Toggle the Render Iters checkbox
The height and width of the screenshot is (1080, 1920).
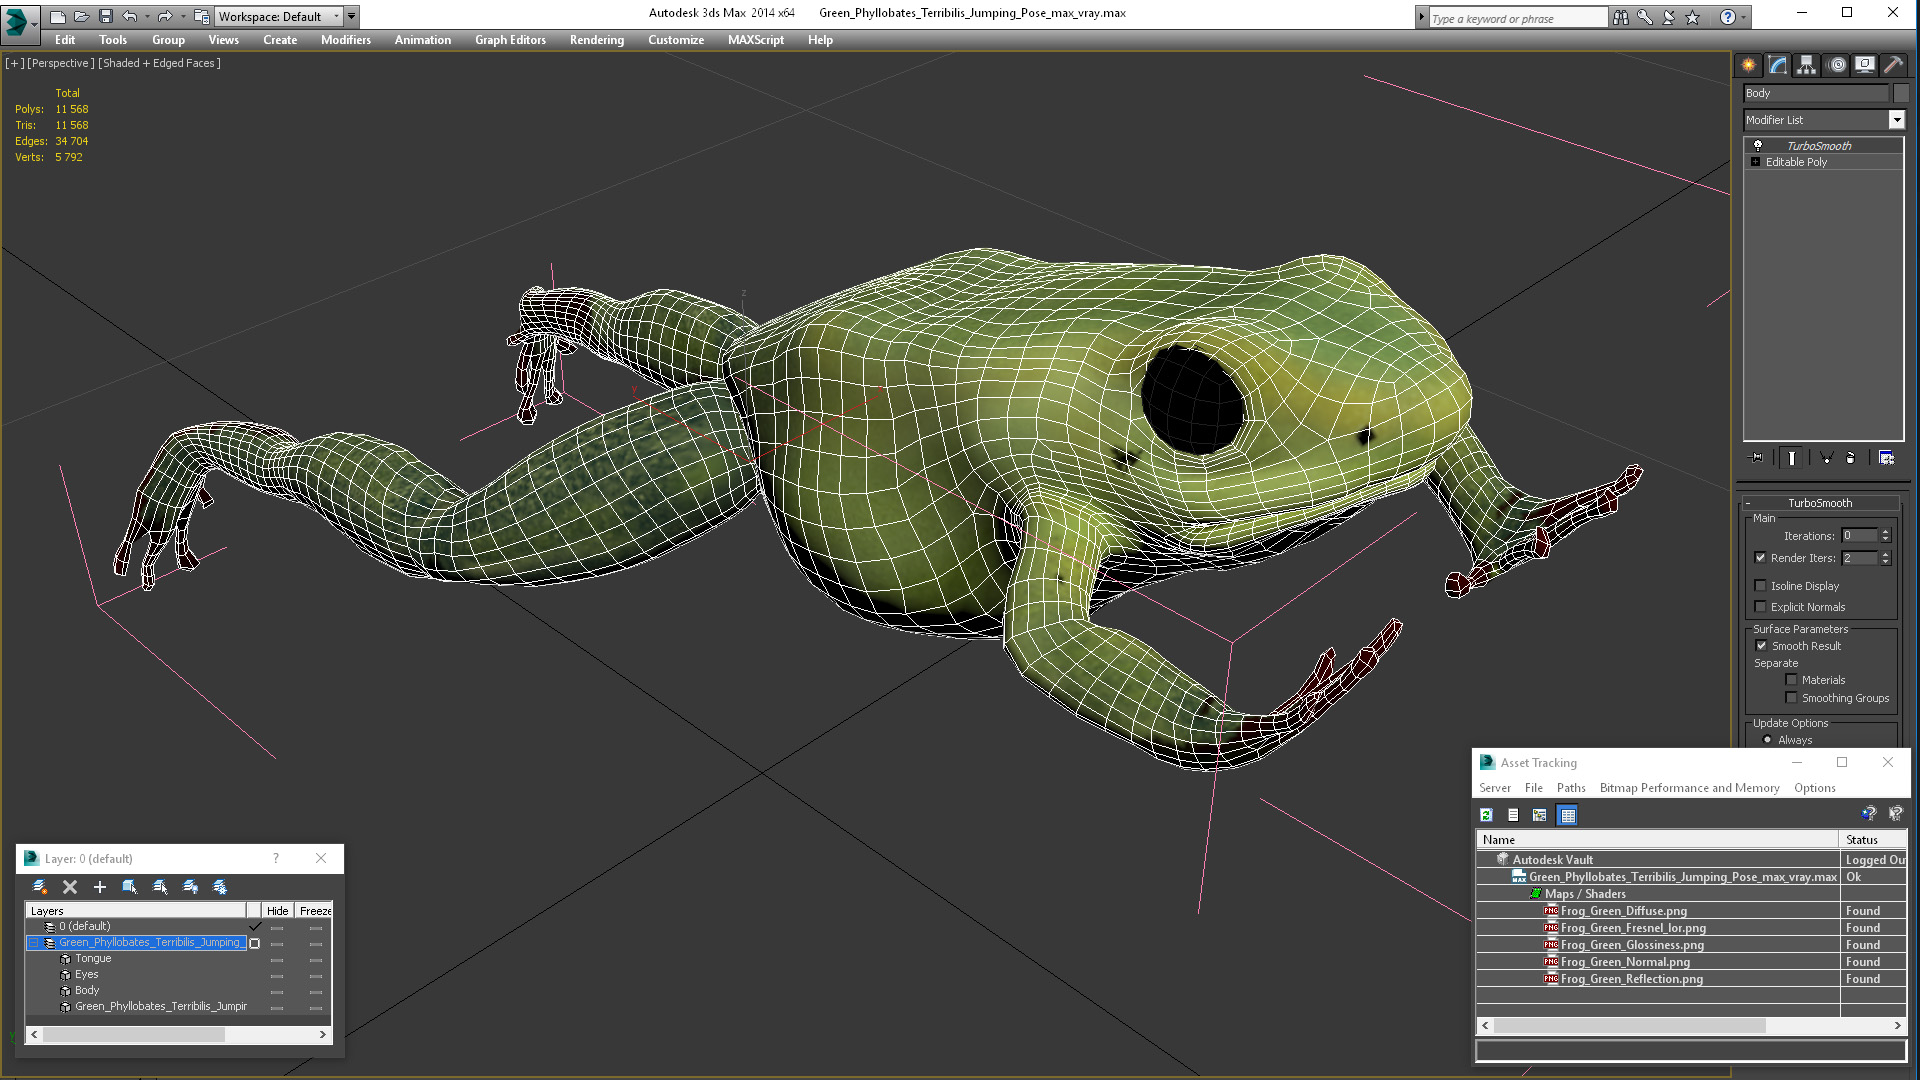(x=1760, y=558)
